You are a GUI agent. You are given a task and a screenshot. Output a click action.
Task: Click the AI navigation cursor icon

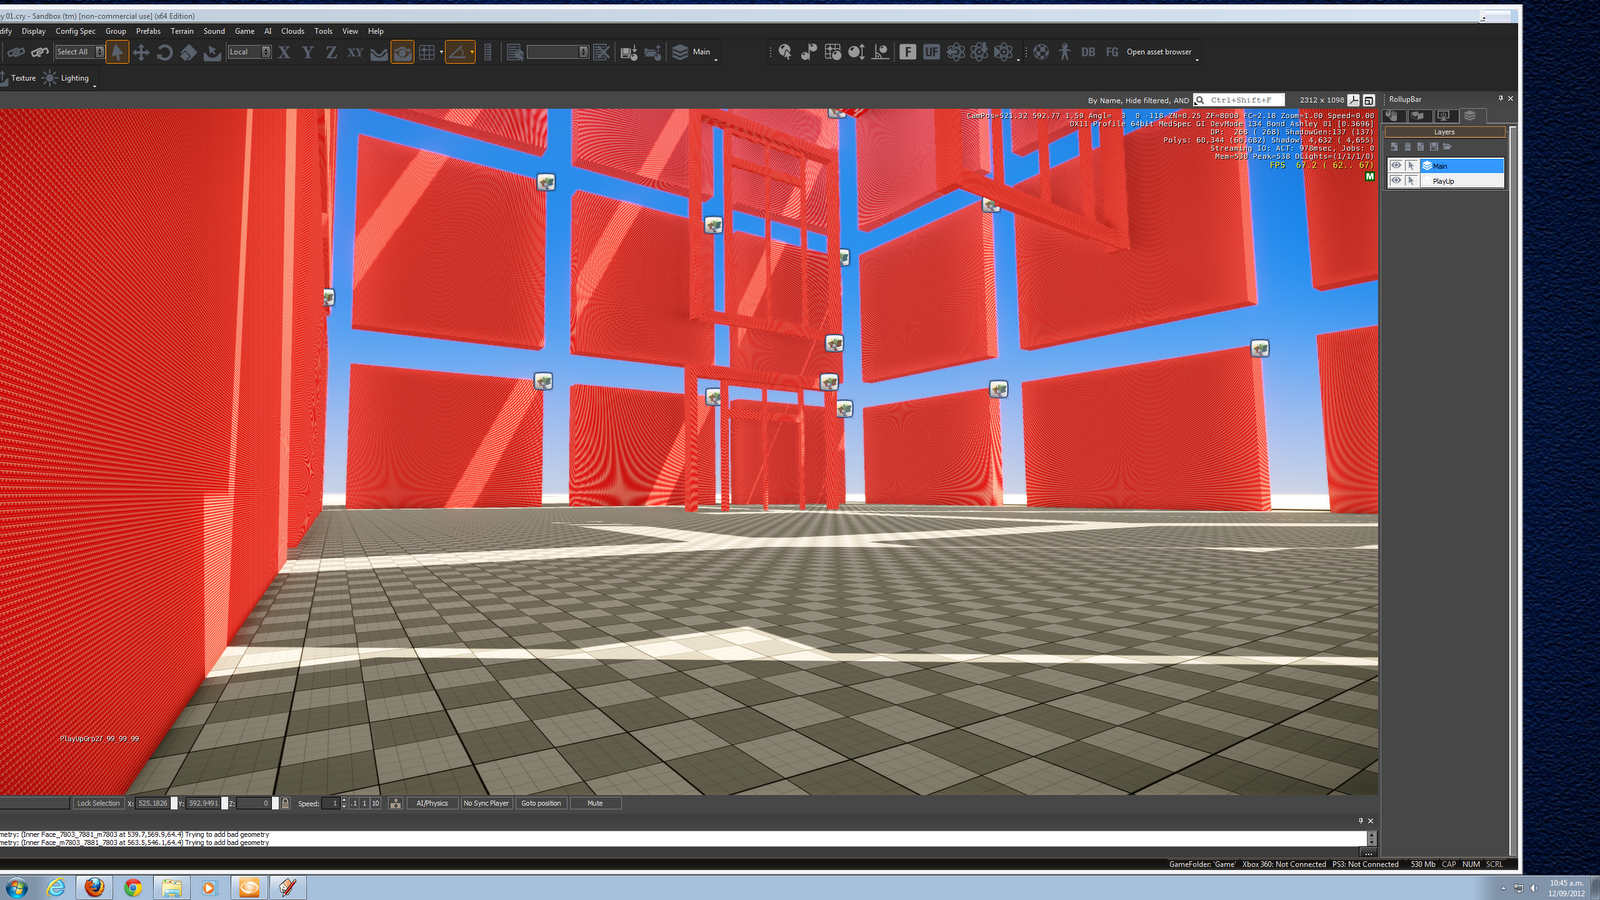click(785, 52)
